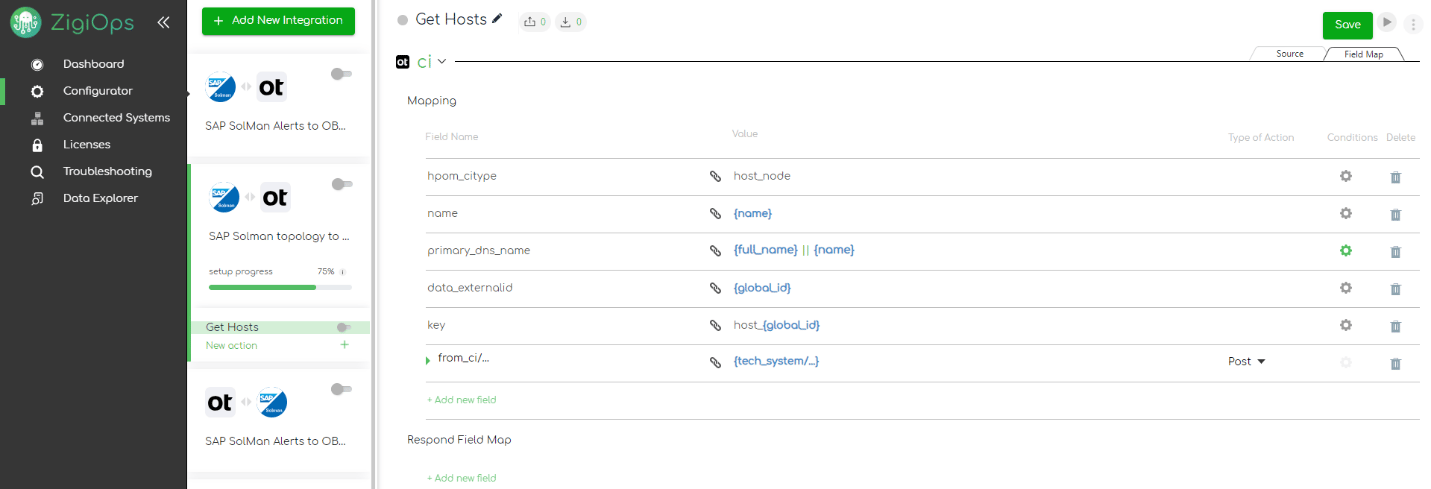Click upload counter badge showing 0
1431x489 pixels.
tap(536, 22)
